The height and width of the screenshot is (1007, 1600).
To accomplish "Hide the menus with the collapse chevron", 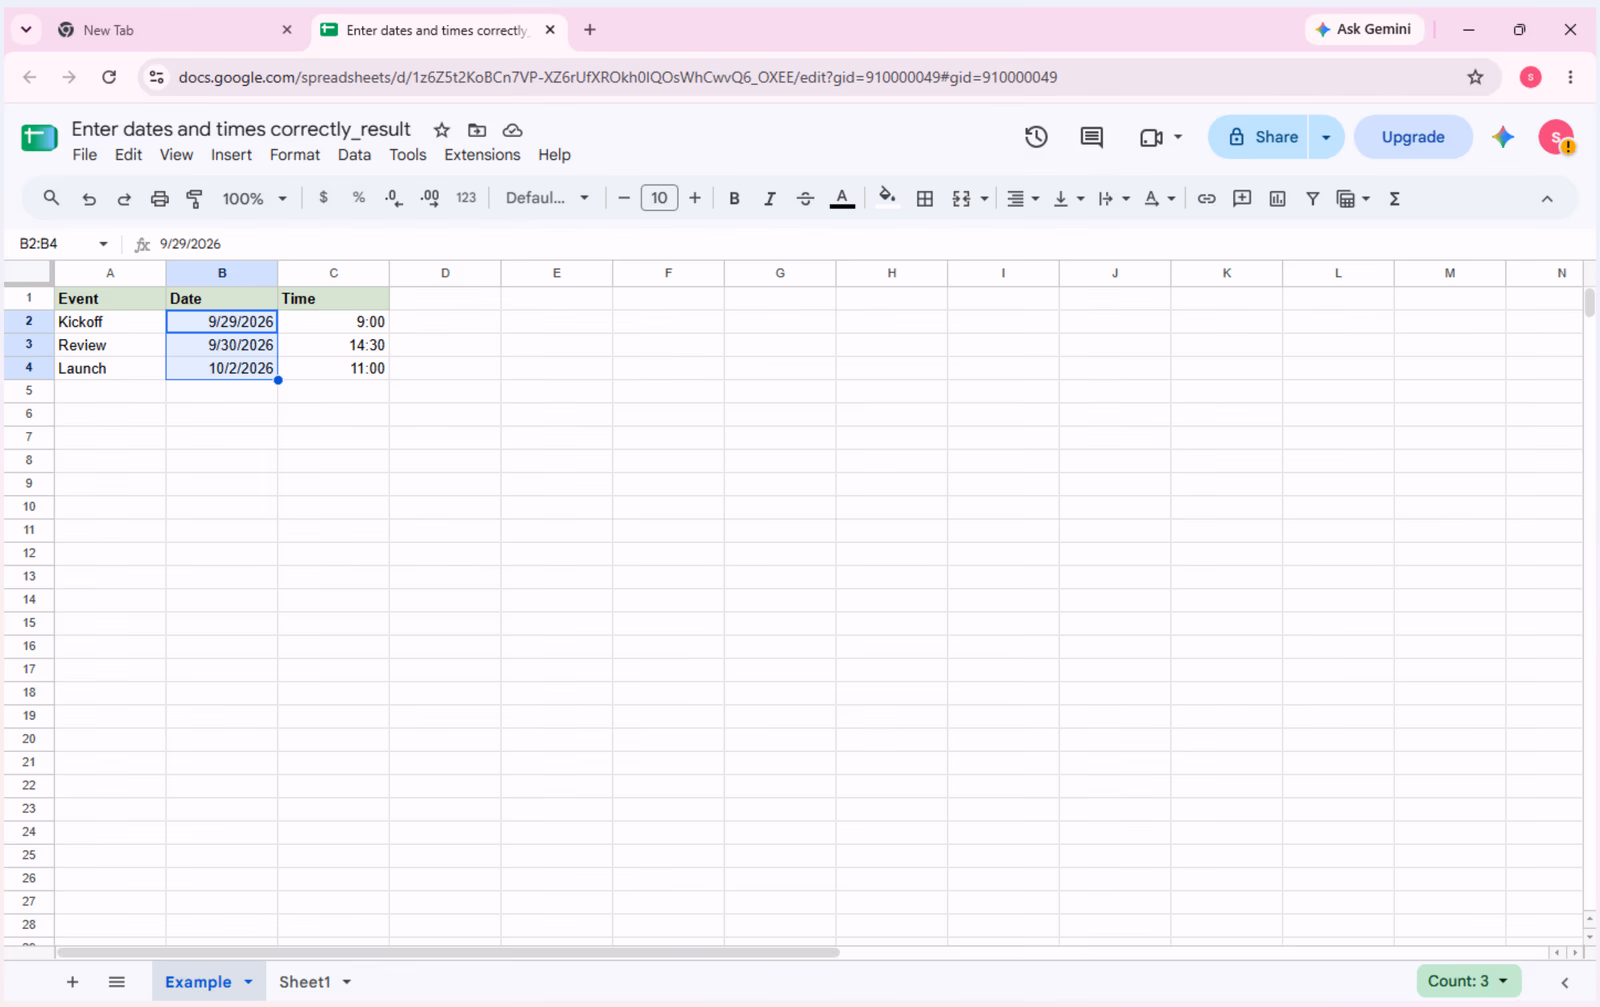I will coord(1547,199).
